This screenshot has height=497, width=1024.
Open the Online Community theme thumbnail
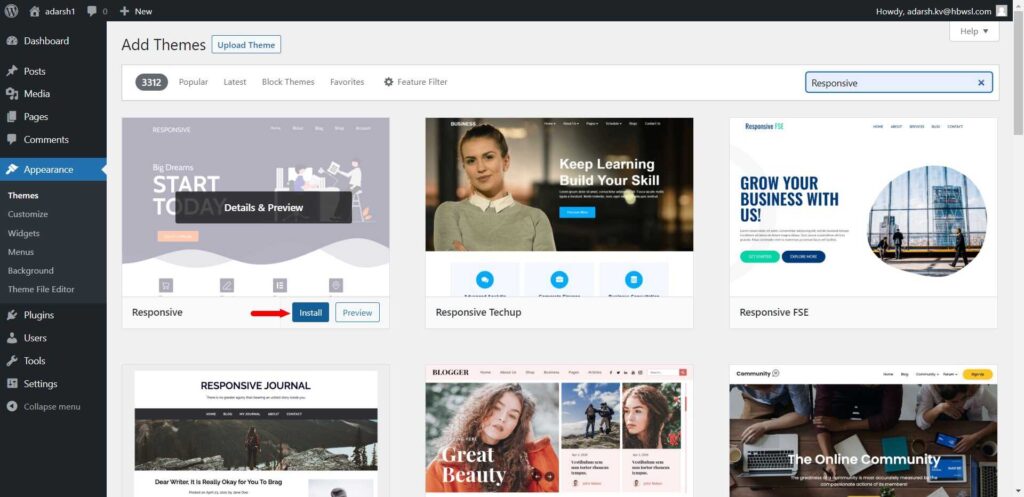(x=863, y=431)
